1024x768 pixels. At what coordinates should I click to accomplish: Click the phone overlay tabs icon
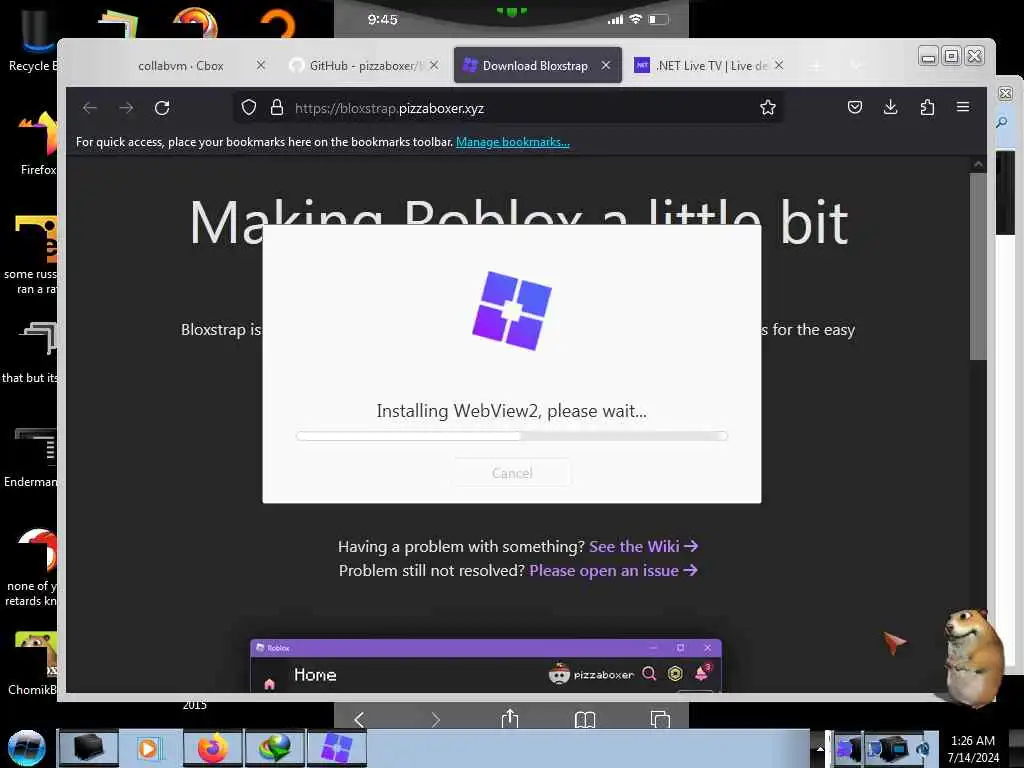pyautogui.click(x=660, y=719)
